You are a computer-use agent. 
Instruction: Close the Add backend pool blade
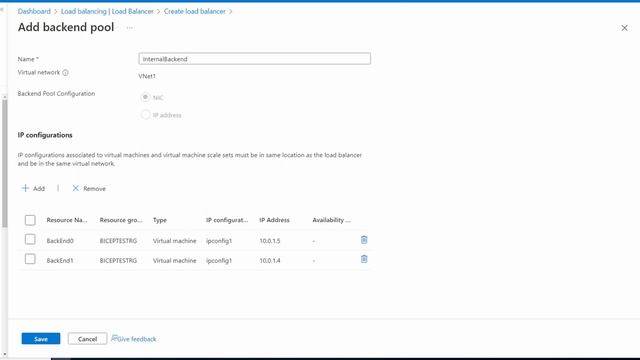coord(624,28)
